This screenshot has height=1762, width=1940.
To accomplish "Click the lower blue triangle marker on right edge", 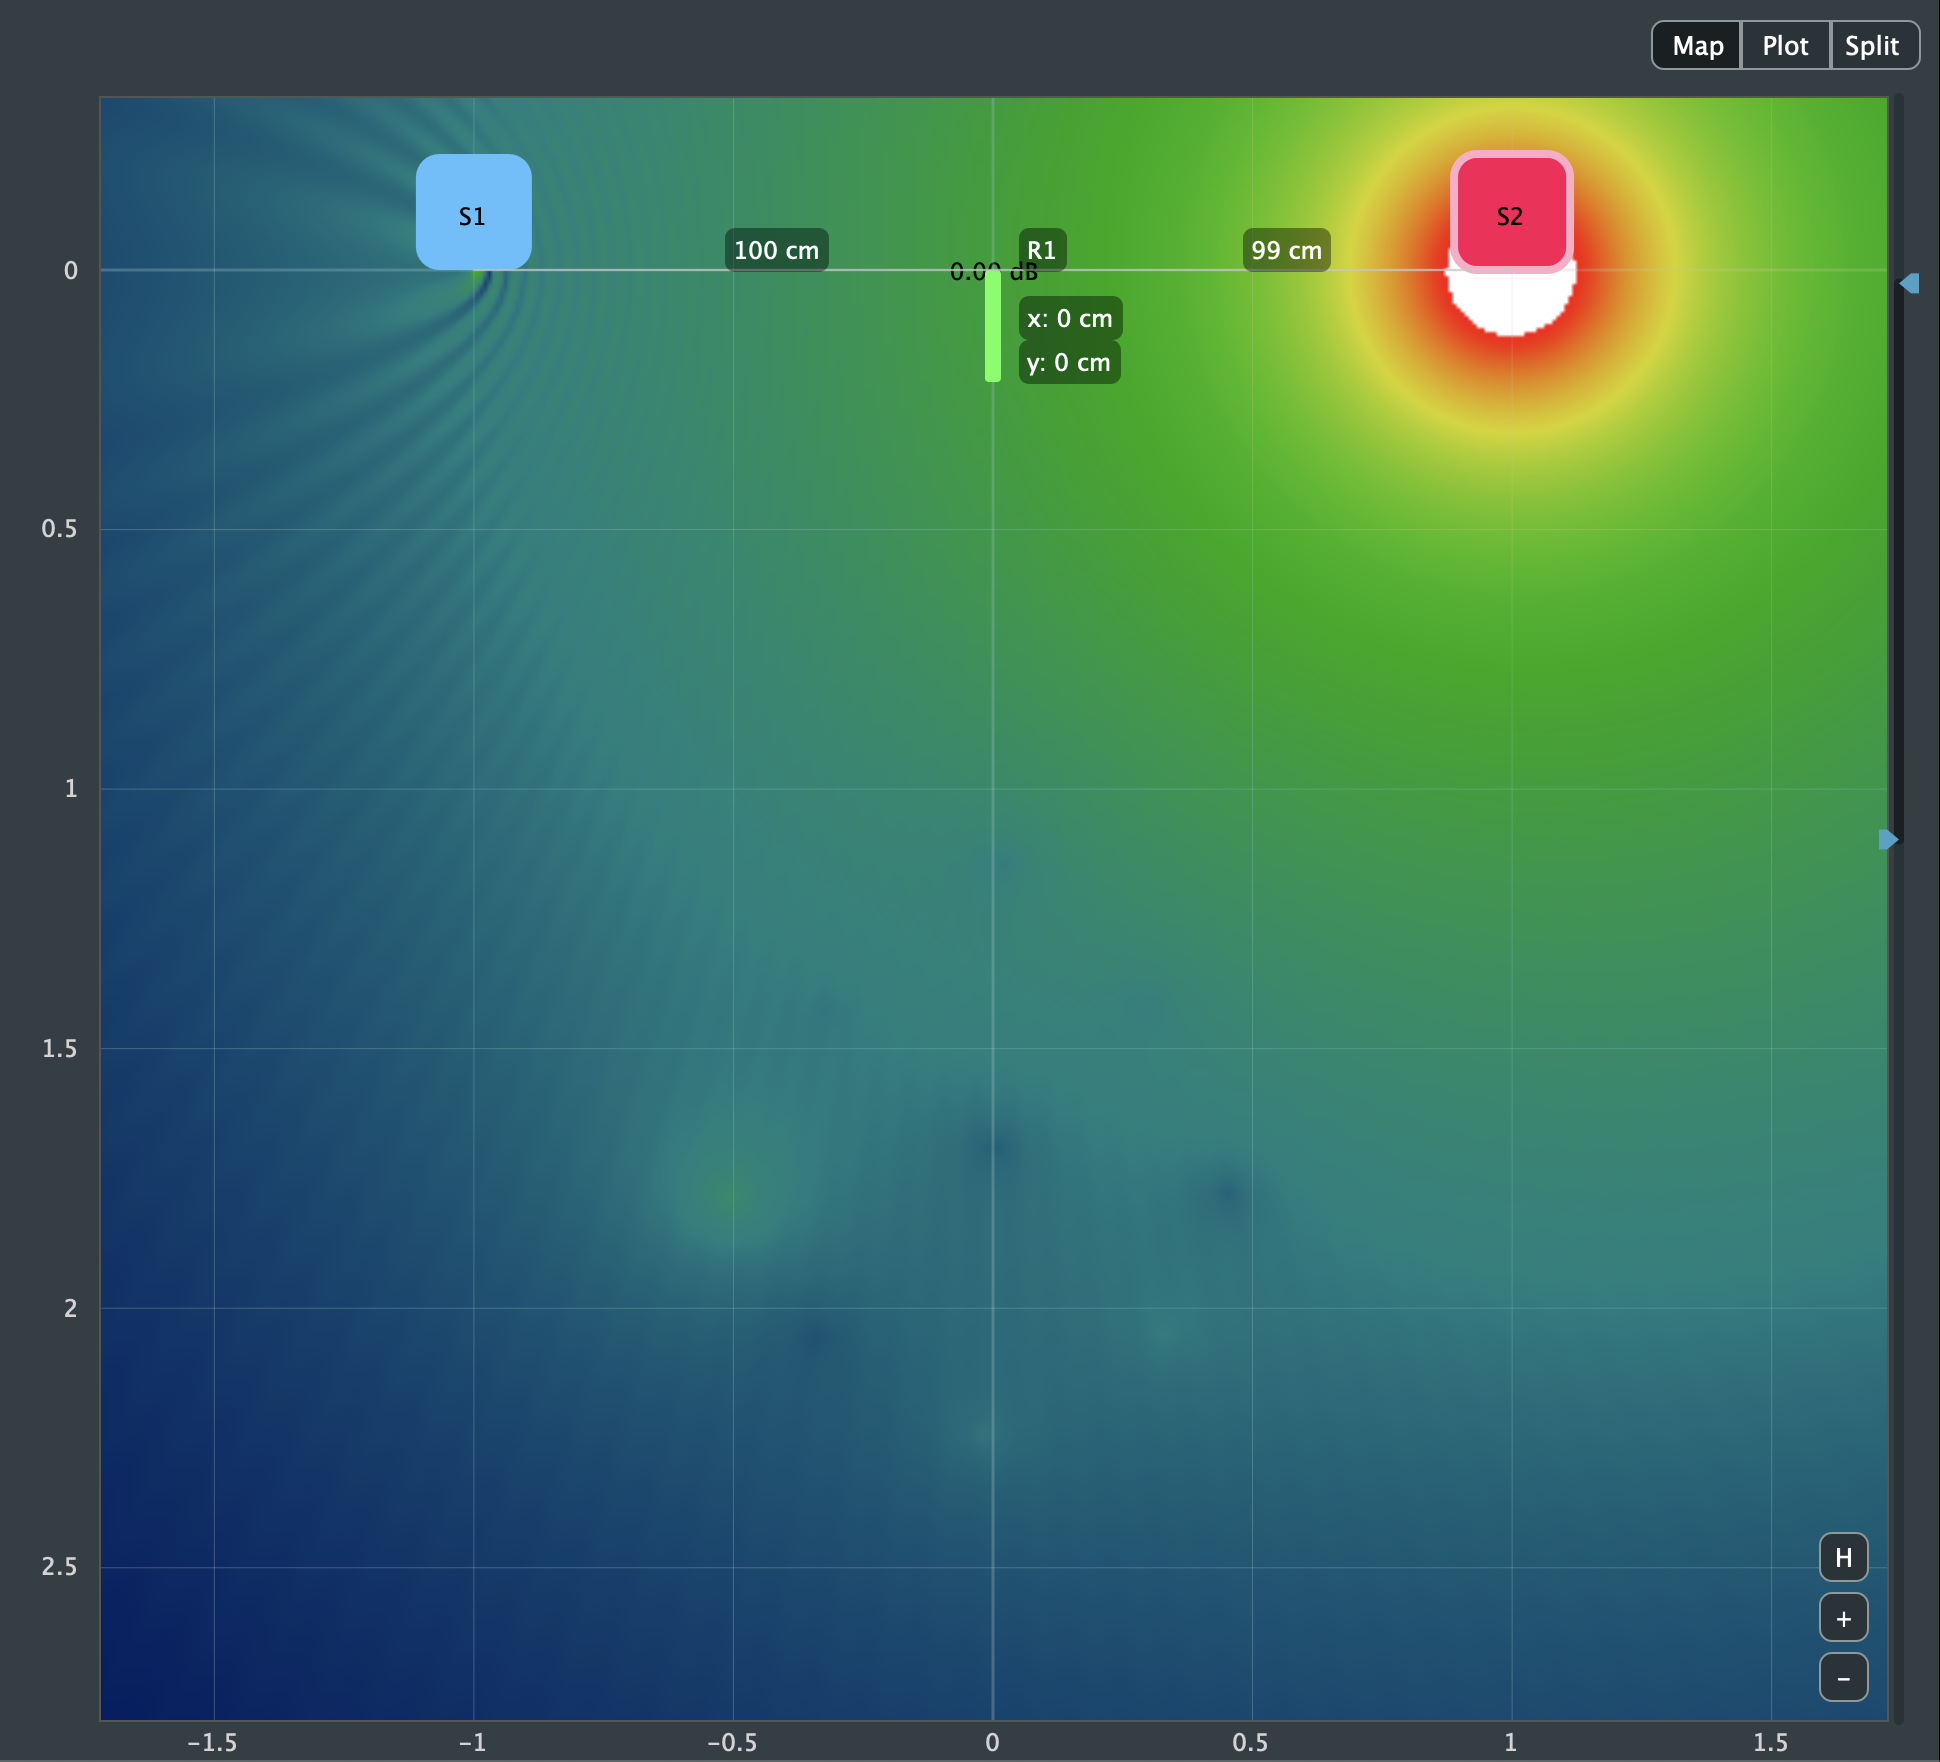I will 1889,839.
